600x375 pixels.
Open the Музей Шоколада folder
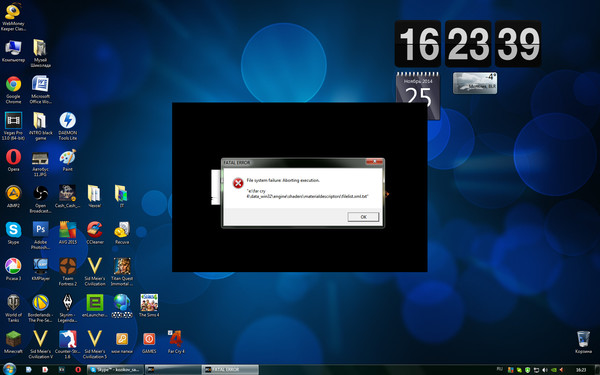[x=40, y=53]
